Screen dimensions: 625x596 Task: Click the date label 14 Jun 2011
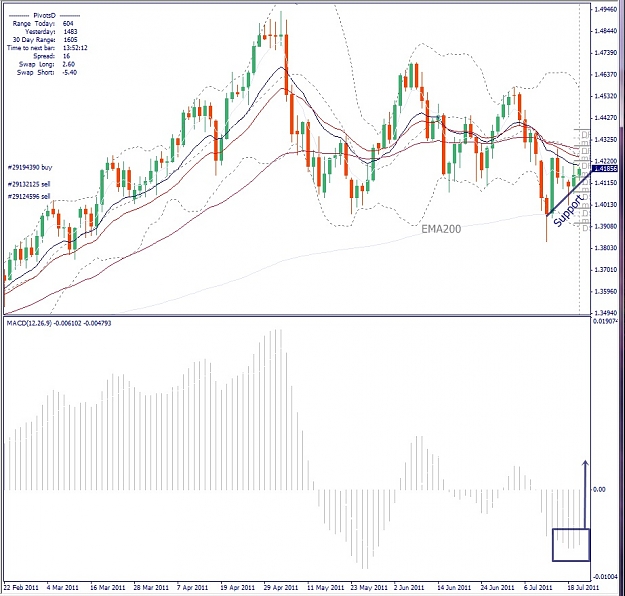pyautogui.click(x=454, y=588)
